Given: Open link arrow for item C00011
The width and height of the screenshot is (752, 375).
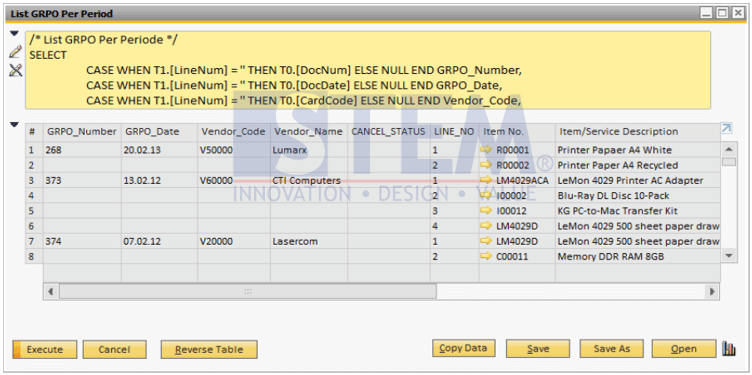Looking at the screenshot, I should pyautogui.click(x=486, y=257).
